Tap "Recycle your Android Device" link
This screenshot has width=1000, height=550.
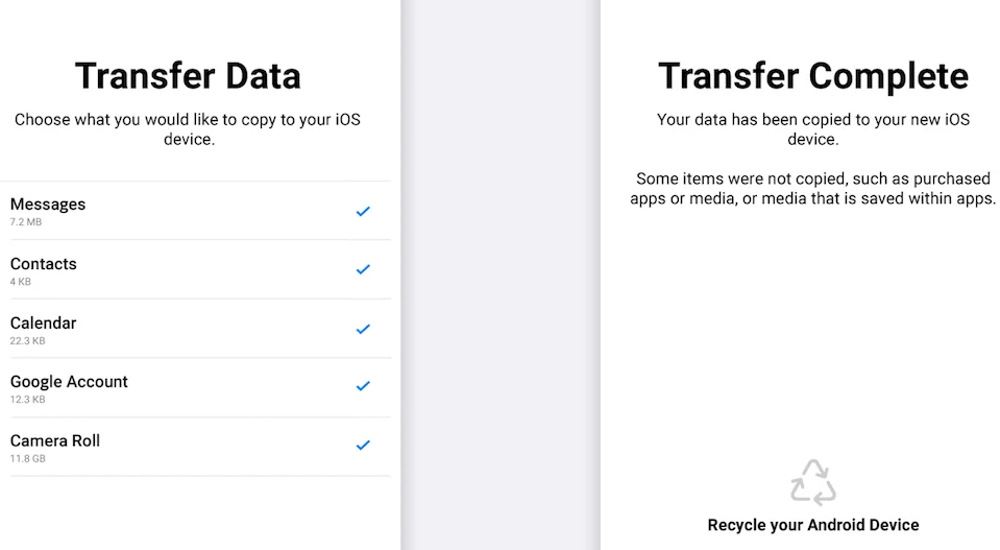pyautogui.click(x=813, y=525)
